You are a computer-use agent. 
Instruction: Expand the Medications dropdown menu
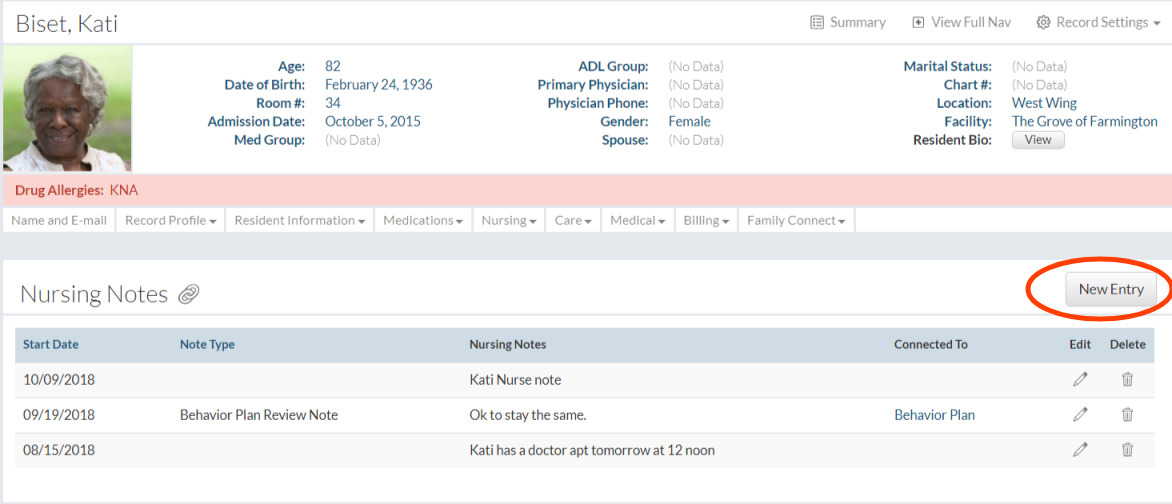(422, 221)
